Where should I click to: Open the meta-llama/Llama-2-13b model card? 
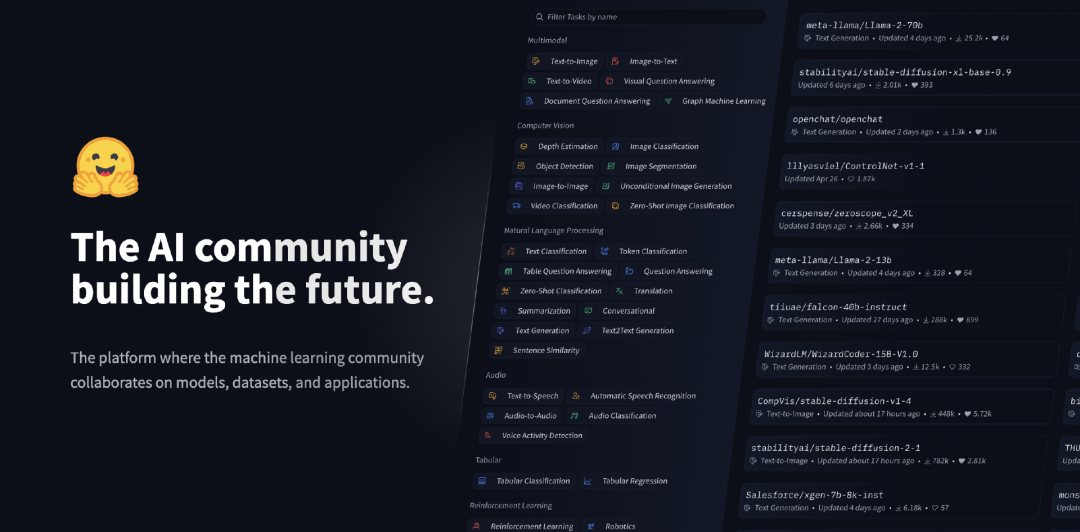coord(919,265)
